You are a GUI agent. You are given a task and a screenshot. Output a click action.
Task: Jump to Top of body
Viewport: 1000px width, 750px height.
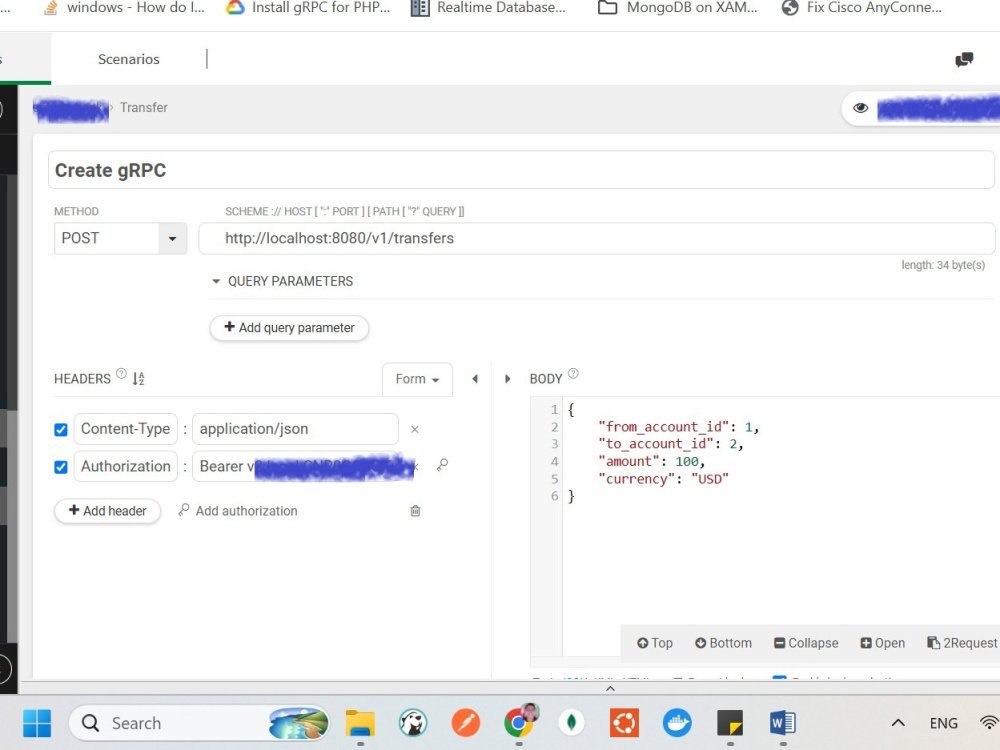tap(654, 643)
